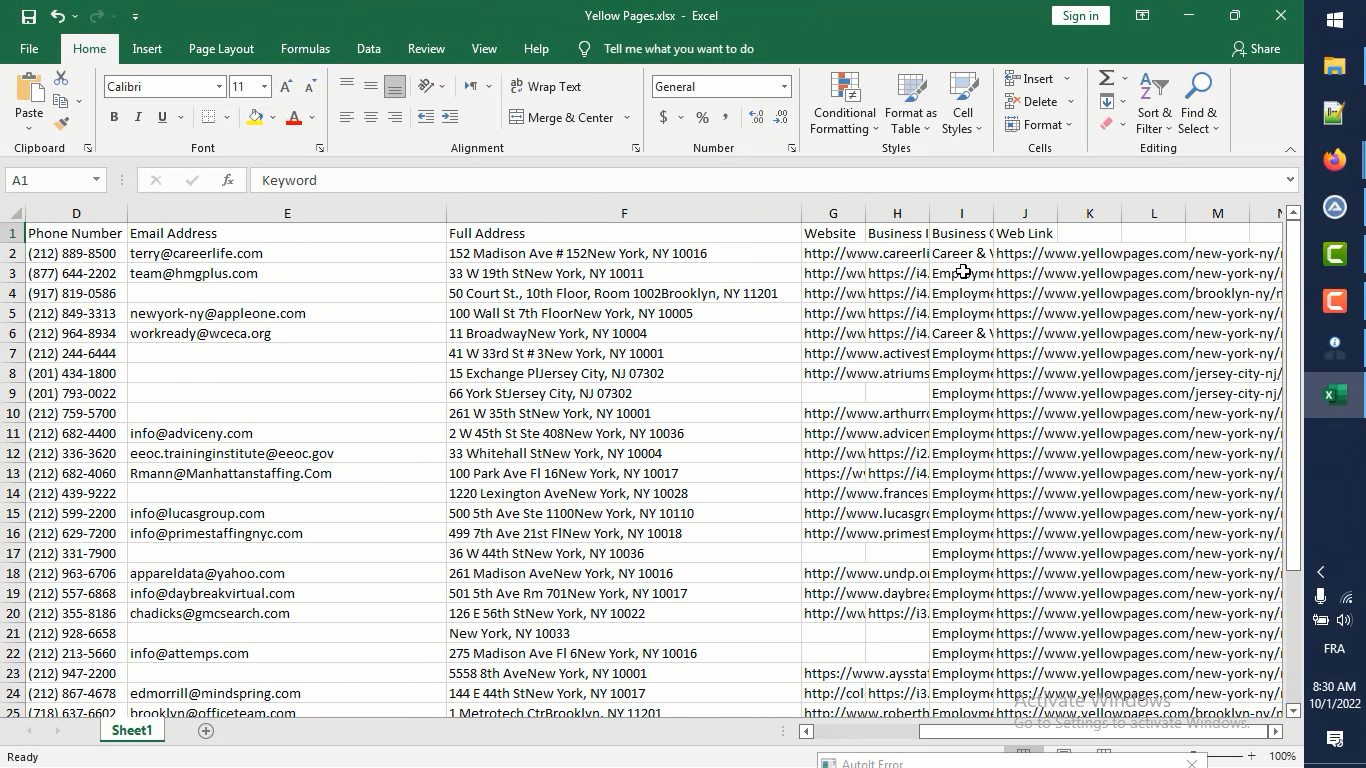Toggle middle vertical alignment

click(371, 87)
